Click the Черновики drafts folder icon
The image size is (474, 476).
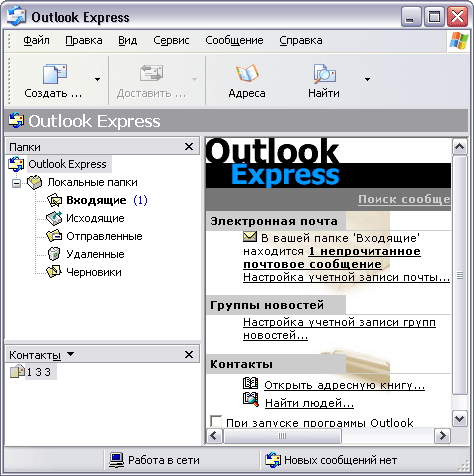pos(54,272)
